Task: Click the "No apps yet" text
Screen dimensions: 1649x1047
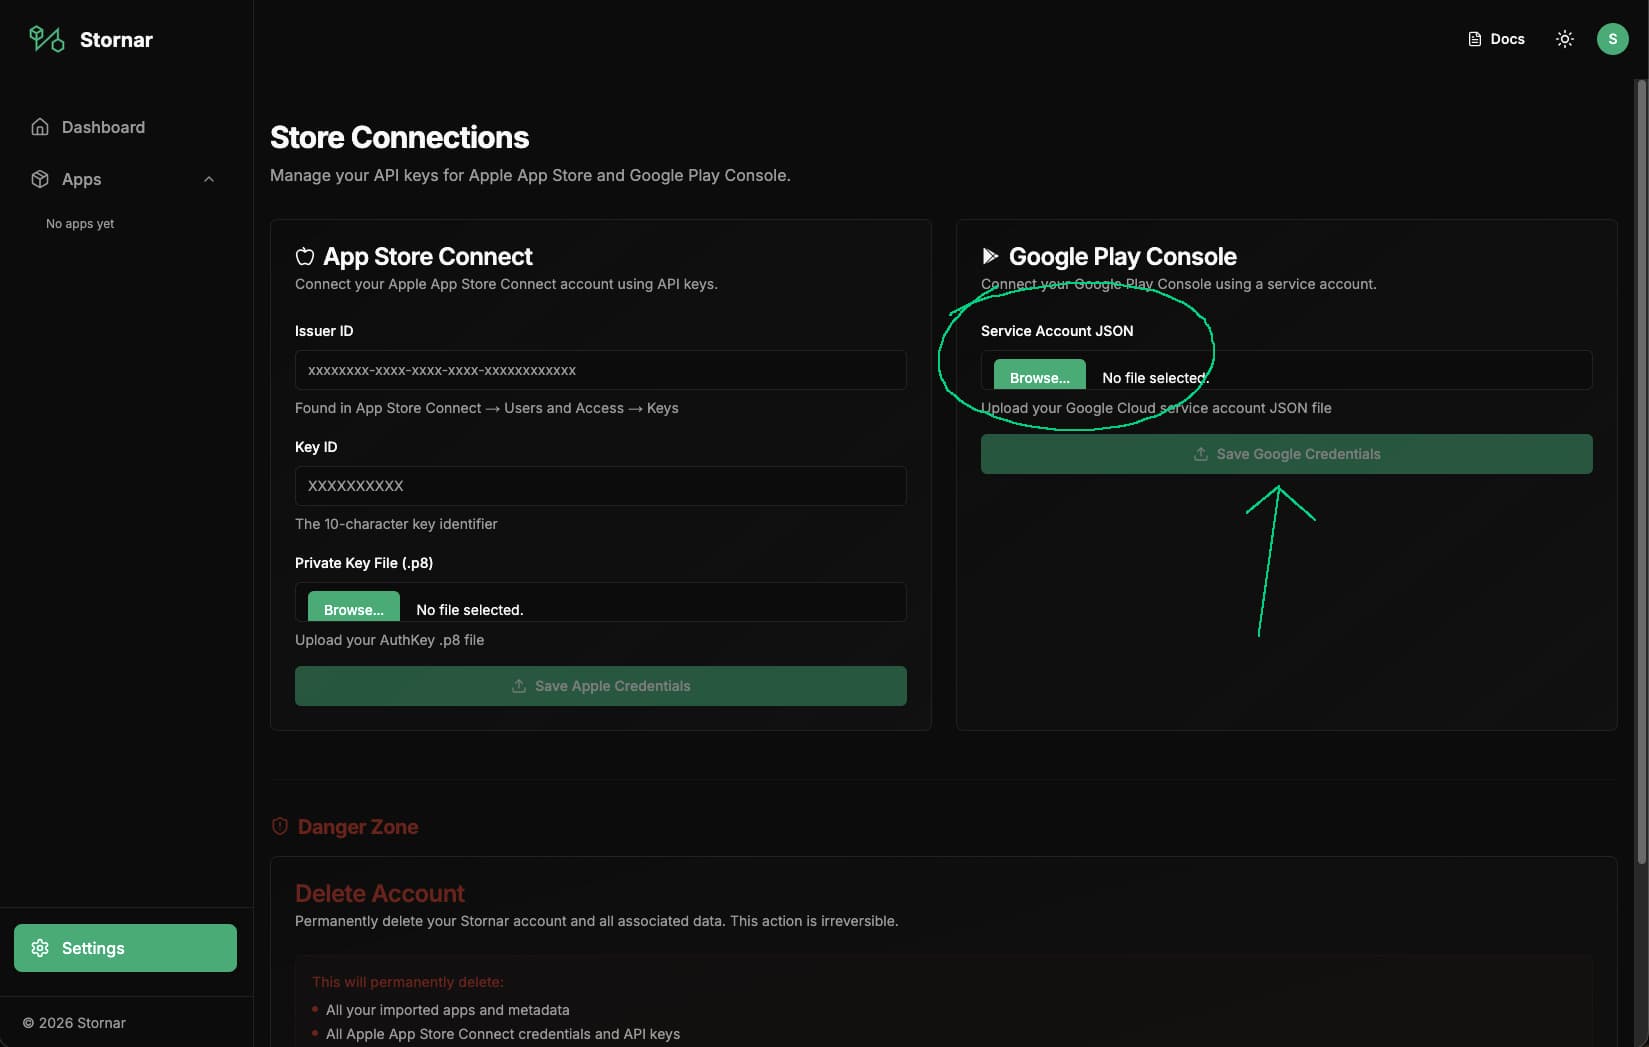Action: tap(80, 224)
